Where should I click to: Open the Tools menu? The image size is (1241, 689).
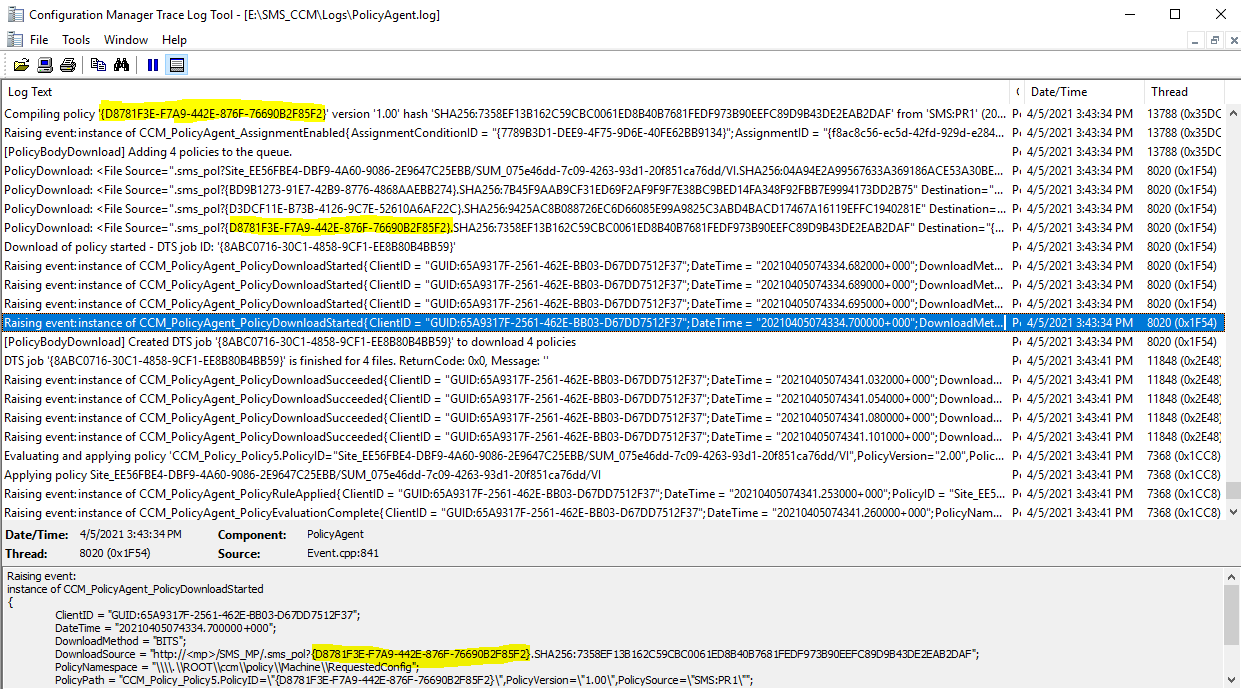pyautogui.click(x=76, y=40)
